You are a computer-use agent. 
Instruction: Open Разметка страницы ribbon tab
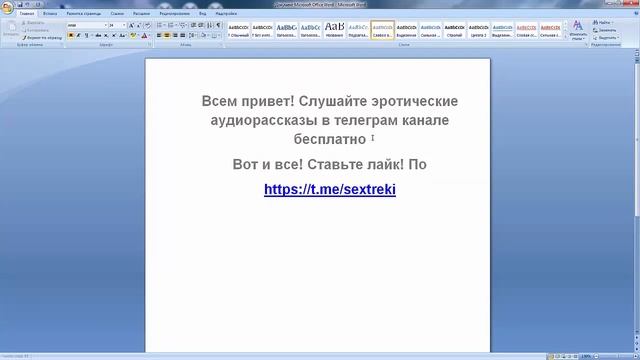[84, 13]
